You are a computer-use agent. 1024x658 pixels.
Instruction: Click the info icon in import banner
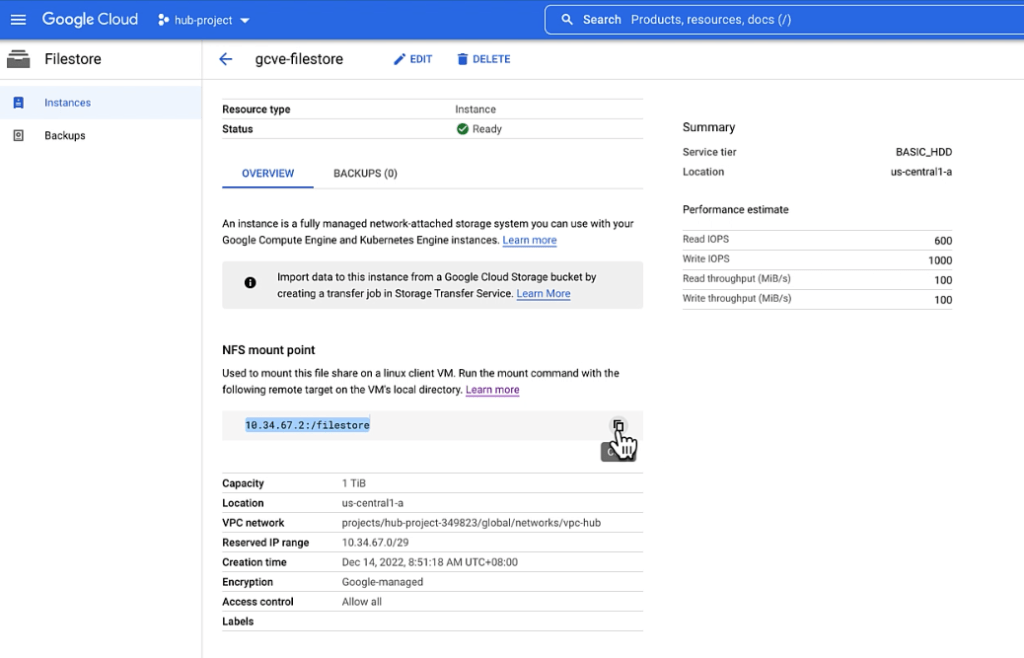point(250,283)
